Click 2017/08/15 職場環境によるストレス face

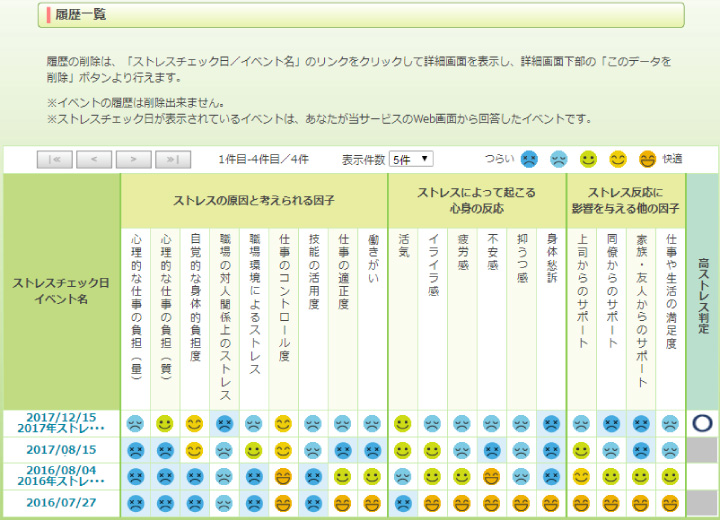[253, 451]
